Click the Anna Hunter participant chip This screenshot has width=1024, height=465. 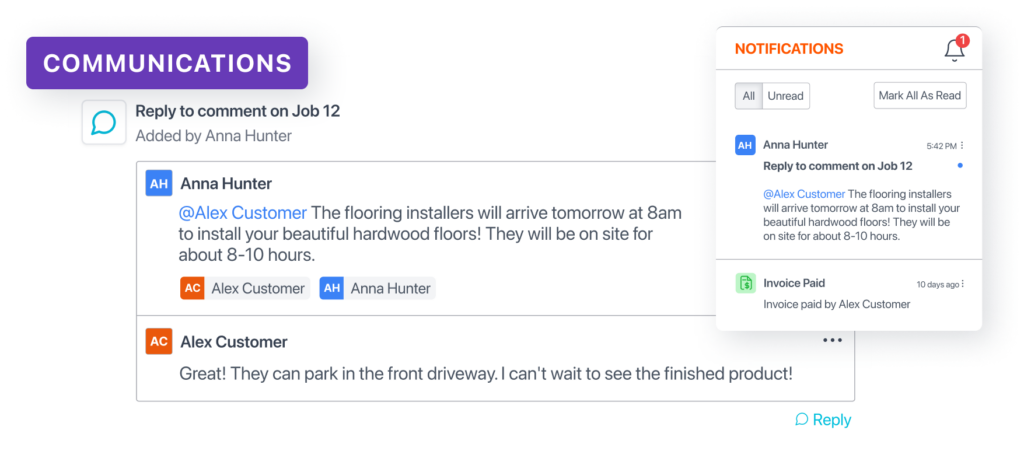click(377, 288)
